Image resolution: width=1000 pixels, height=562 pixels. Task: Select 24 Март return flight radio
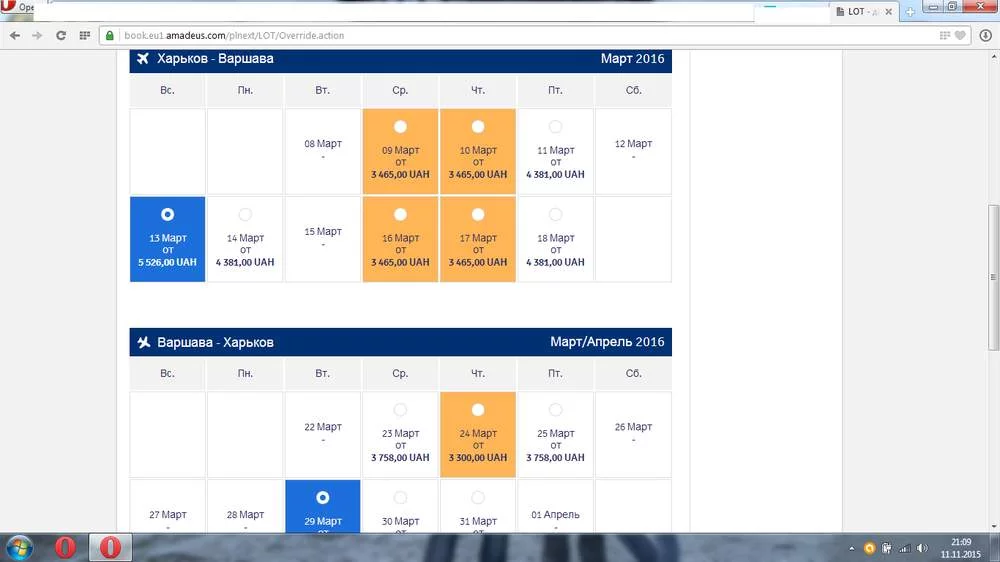click(x=478, y=410)
